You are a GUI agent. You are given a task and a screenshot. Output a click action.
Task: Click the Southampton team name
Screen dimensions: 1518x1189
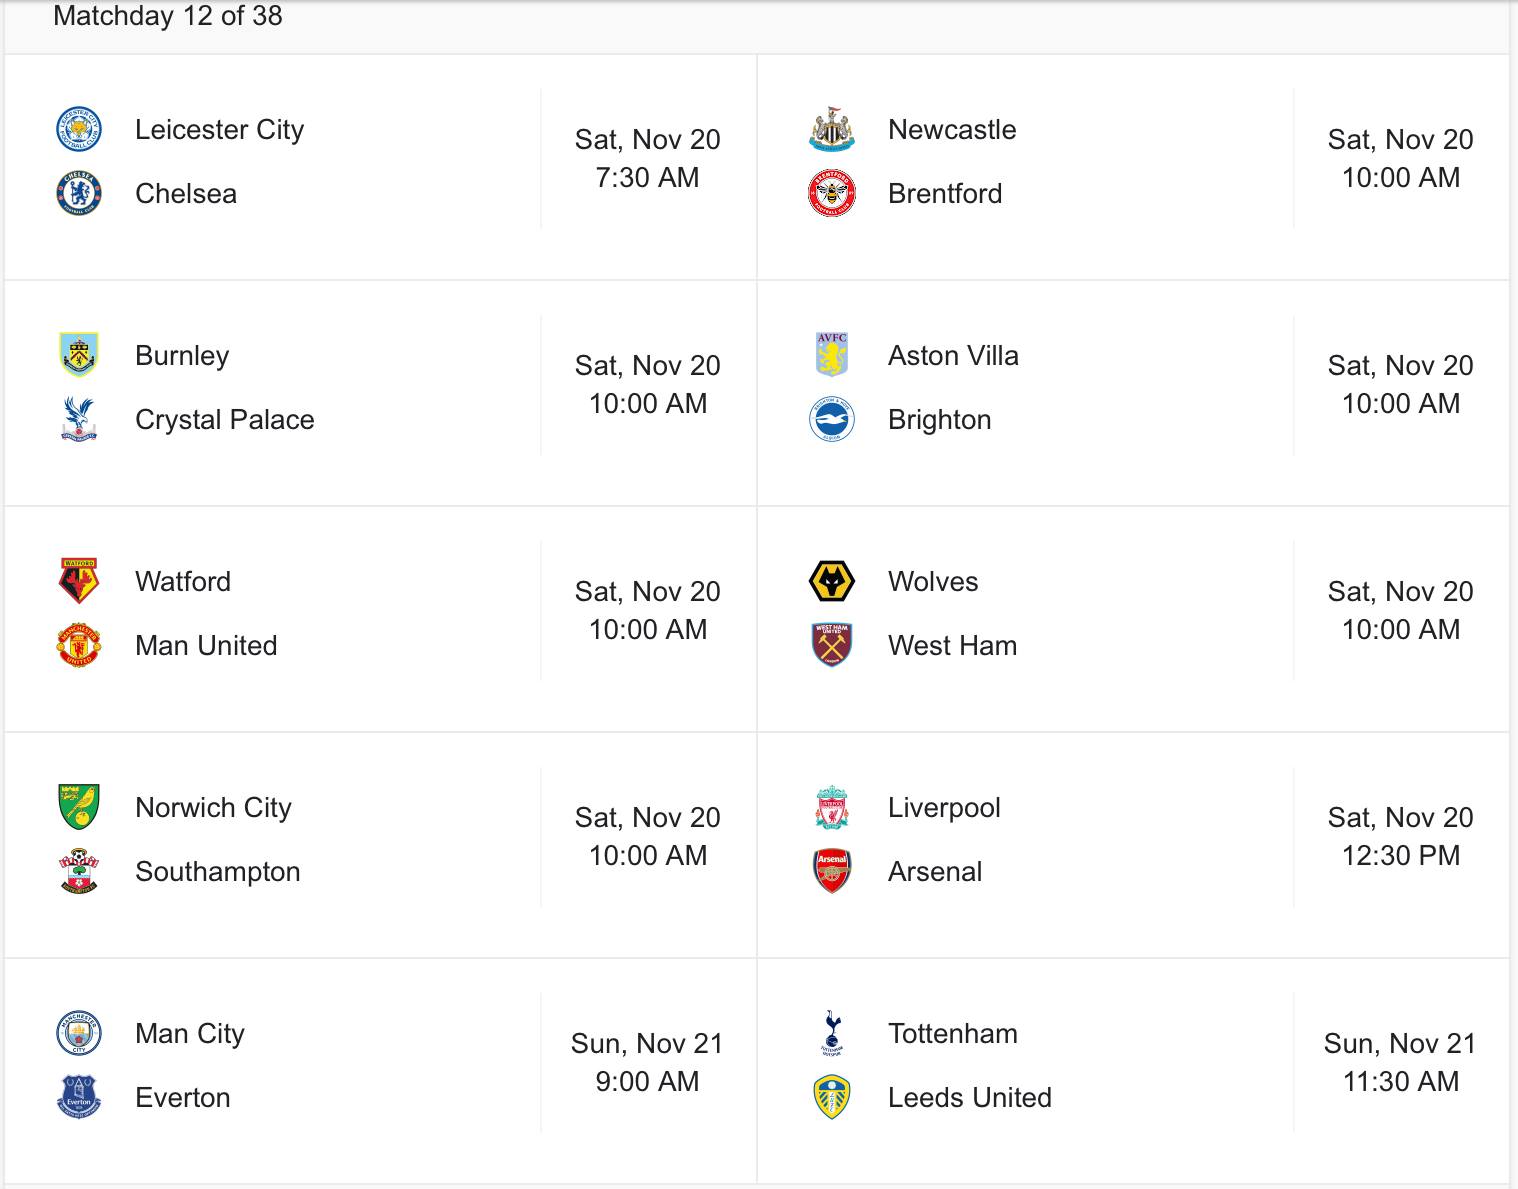coord(217,872)
